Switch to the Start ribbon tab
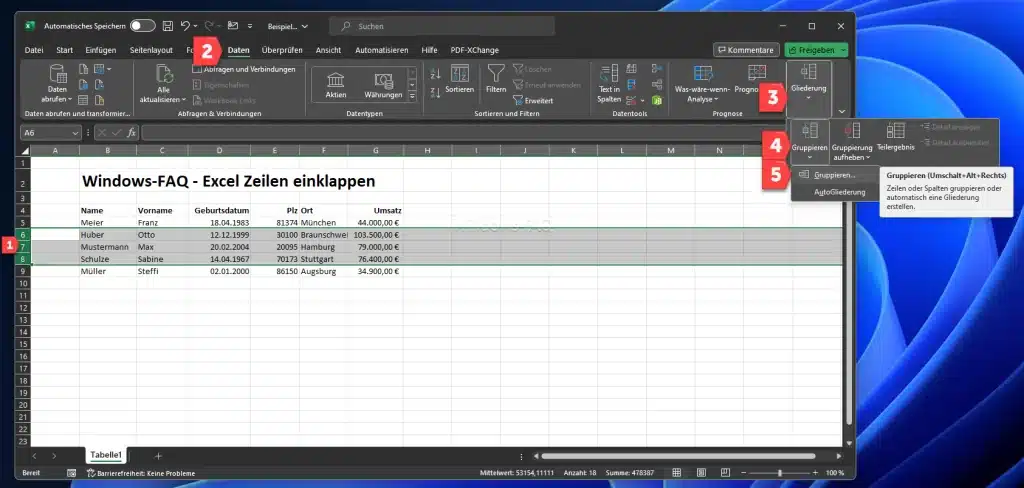The width and height of the screenshot is (1024, 488). pos(65,50)
